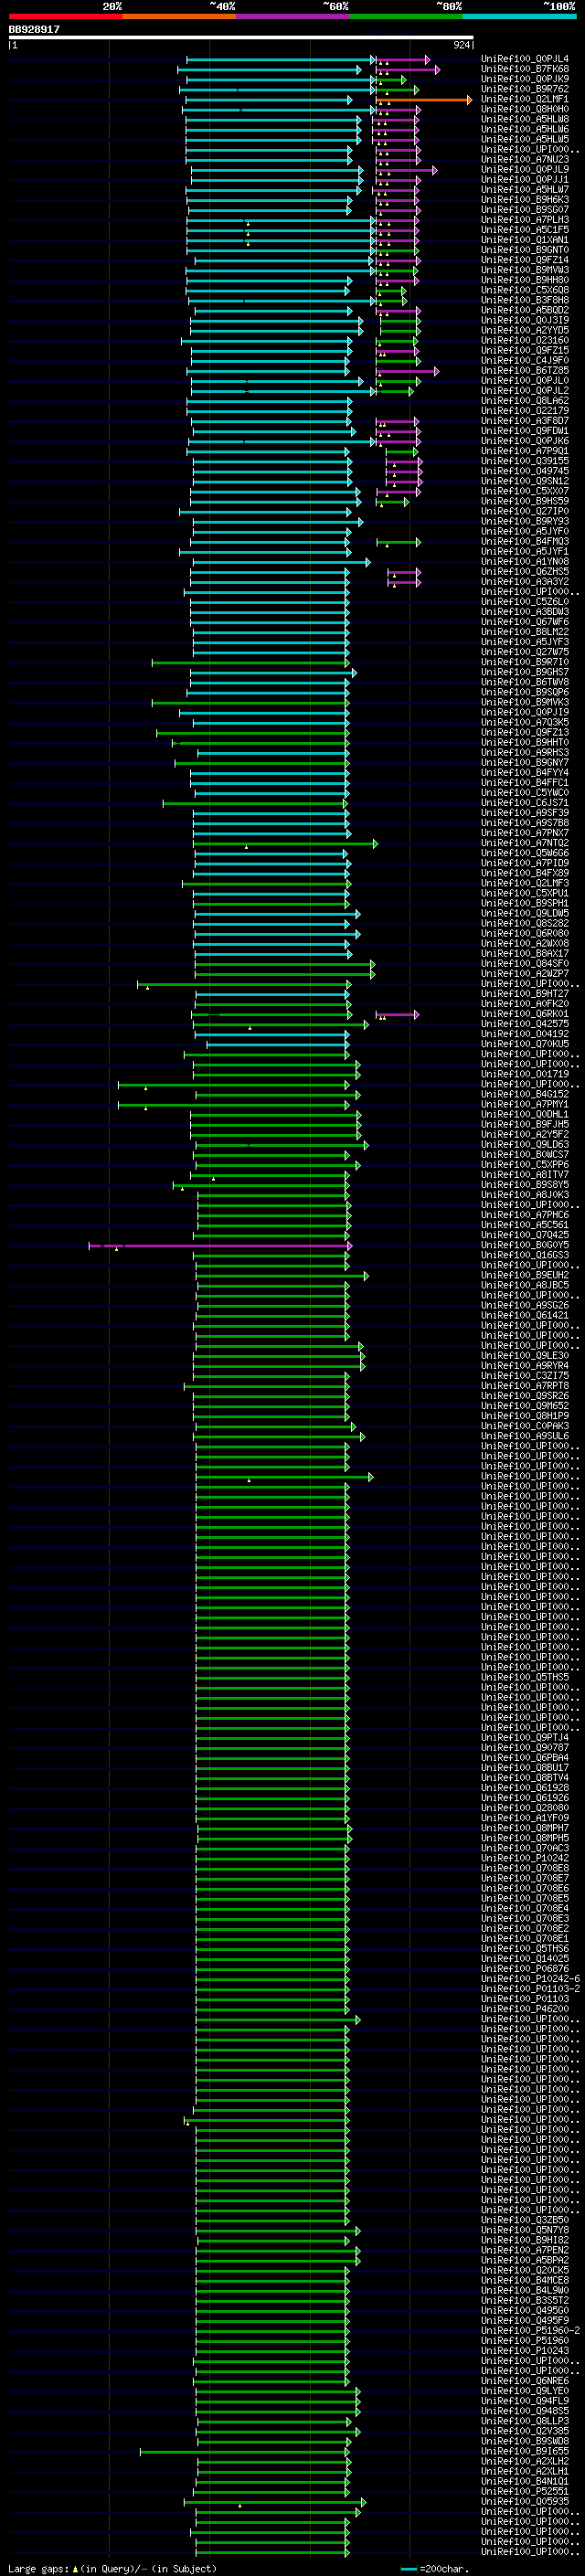This screenshot has height=2576, width=585.
Task: Select hit UniRef100_Q5THS6
Action: point(525,1949)
